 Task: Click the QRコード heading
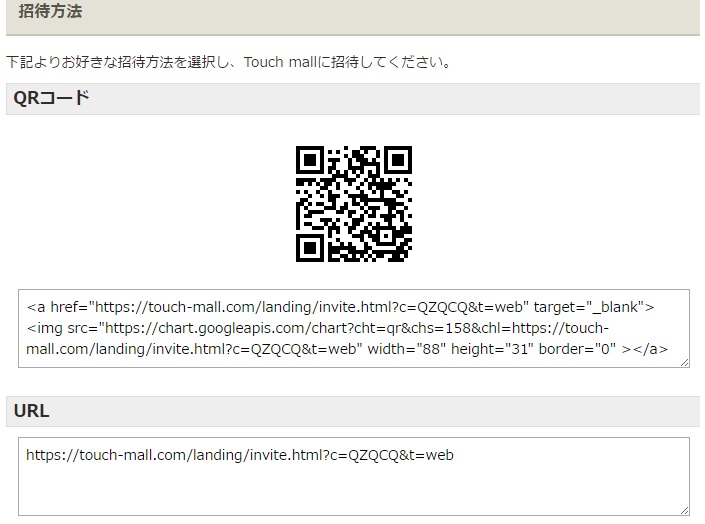point(352,99)
